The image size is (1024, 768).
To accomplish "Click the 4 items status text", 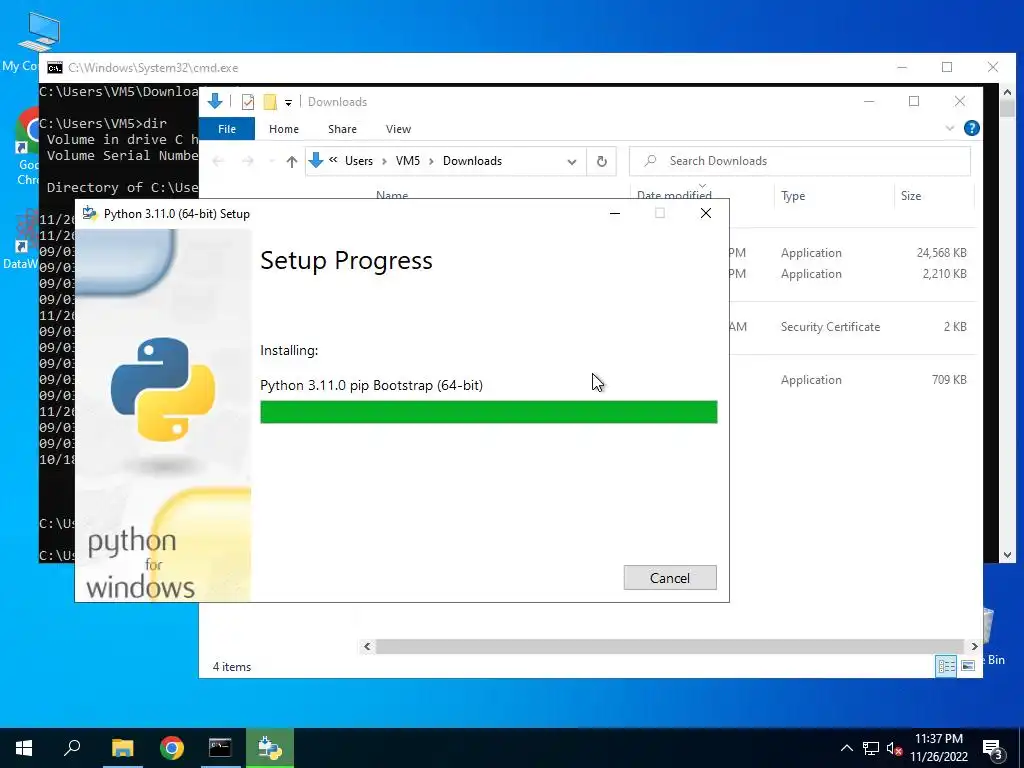I will point(231,667).
